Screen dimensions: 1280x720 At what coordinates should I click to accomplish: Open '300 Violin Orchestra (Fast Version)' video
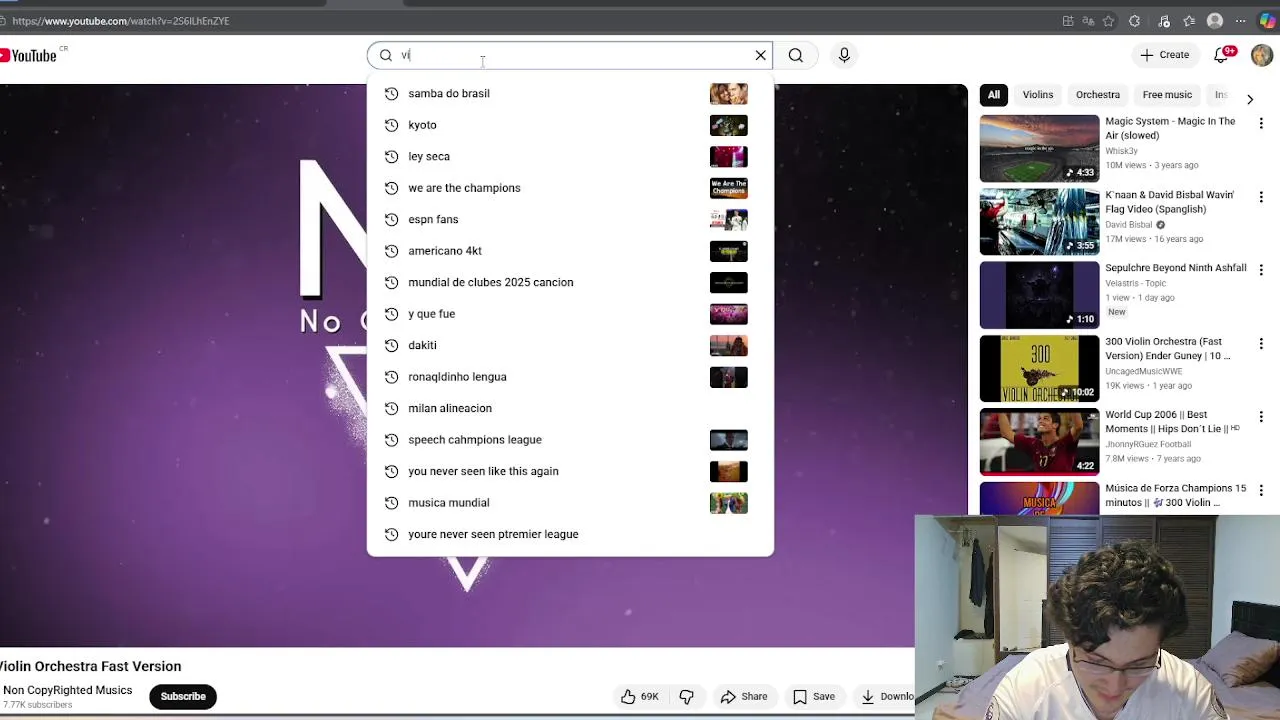point(1168,348)
